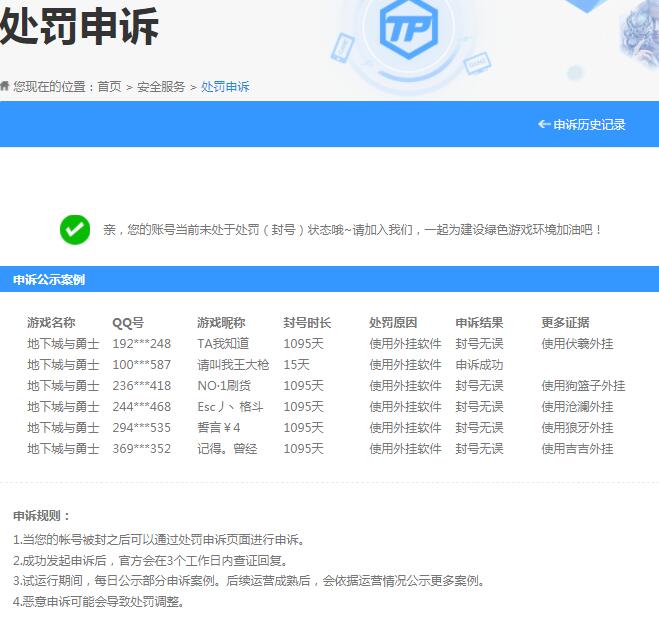Viewport: 659px width, 619px height.
Task: Open 安全服务 in the breadcrumb
Action: [161, 87]
